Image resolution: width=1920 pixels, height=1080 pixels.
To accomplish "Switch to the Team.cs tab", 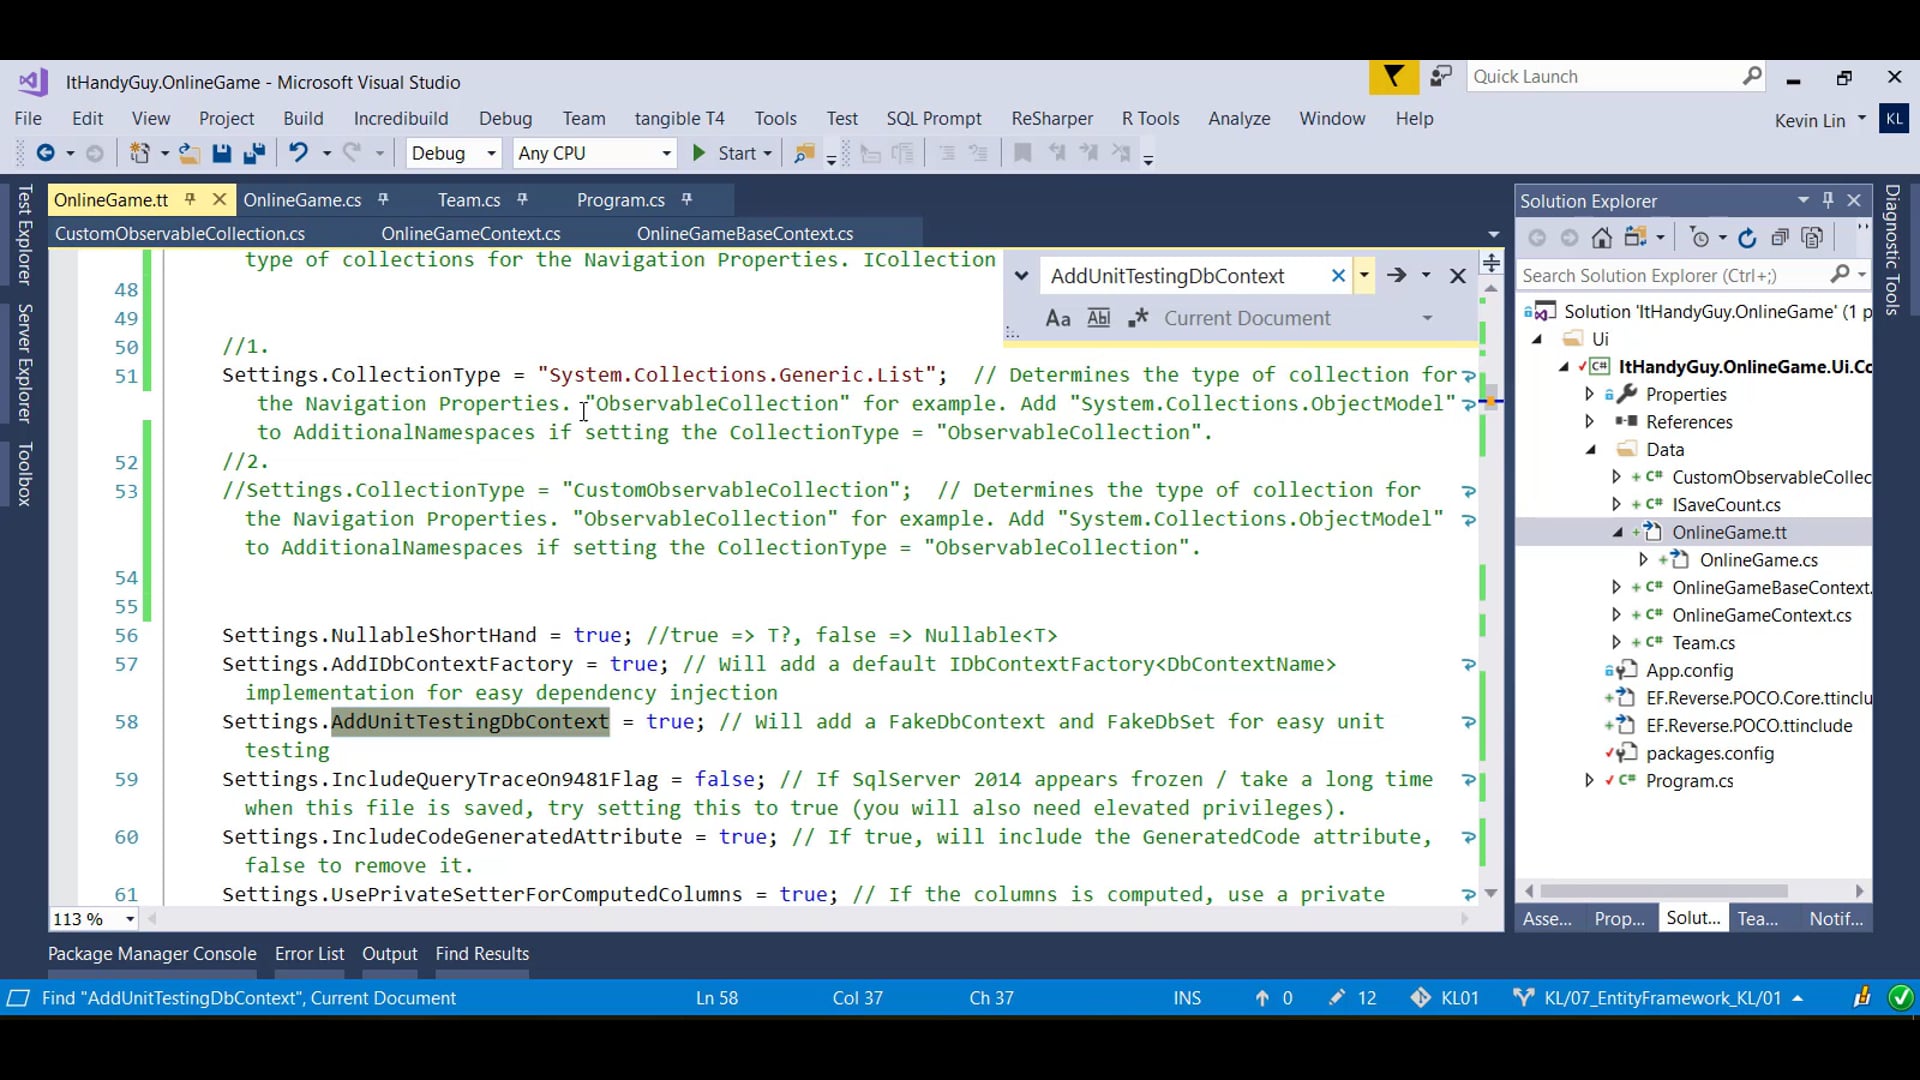I will 469,200.
